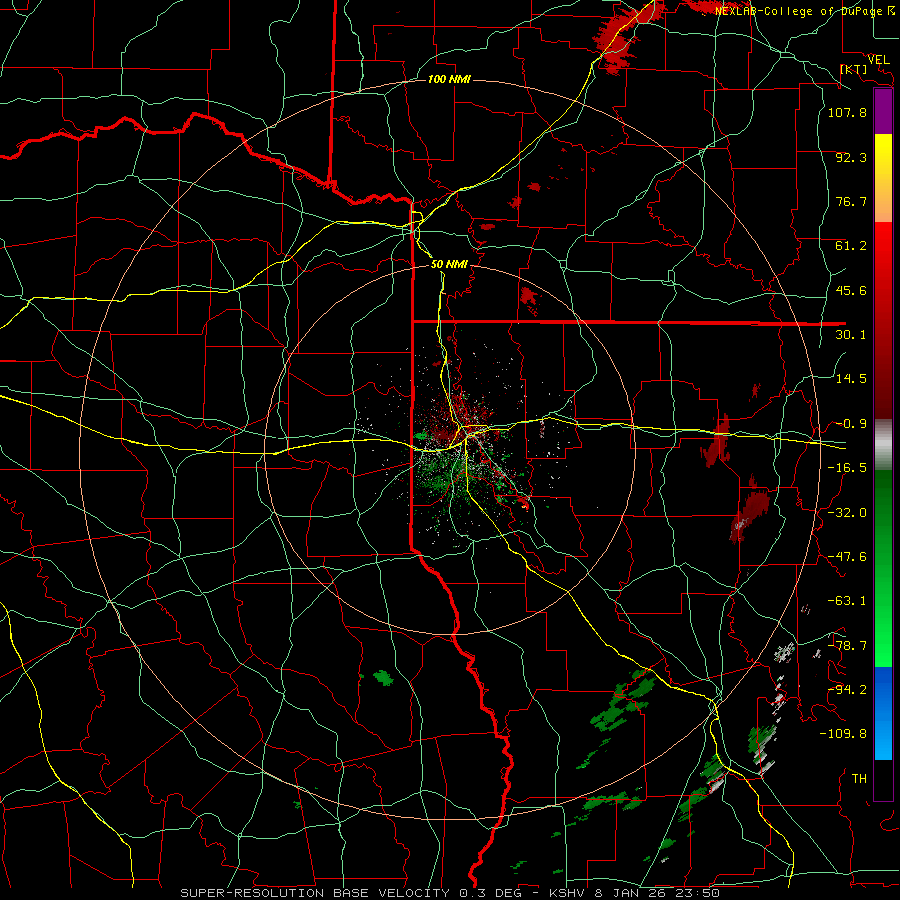Viewport: 900px width, 900px height.
Task: Select the -78.7 velocity scale value
Action: (x=847, y=646)
